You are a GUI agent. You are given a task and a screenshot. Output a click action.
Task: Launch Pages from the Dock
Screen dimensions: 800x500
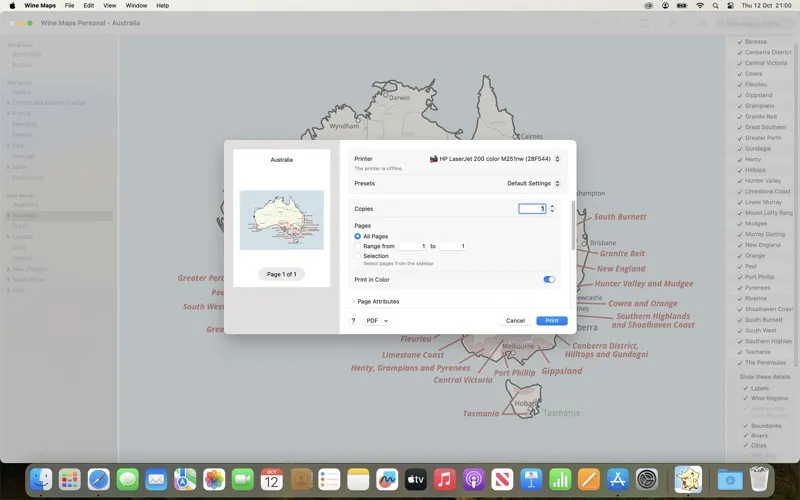click(x=589, y=480)
